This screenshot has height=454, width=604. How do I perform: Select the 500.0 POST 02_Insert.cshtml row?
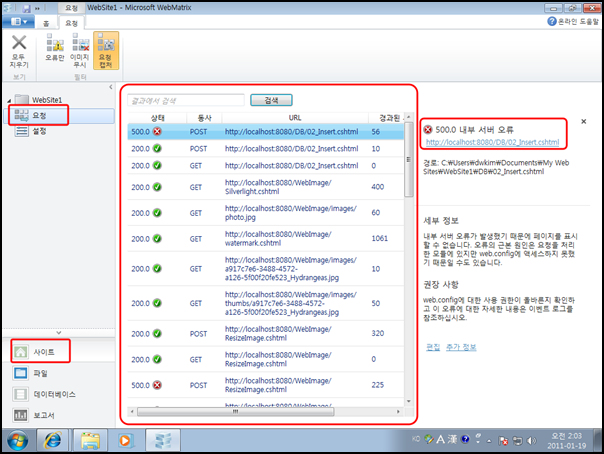click(x=266, y=132)
